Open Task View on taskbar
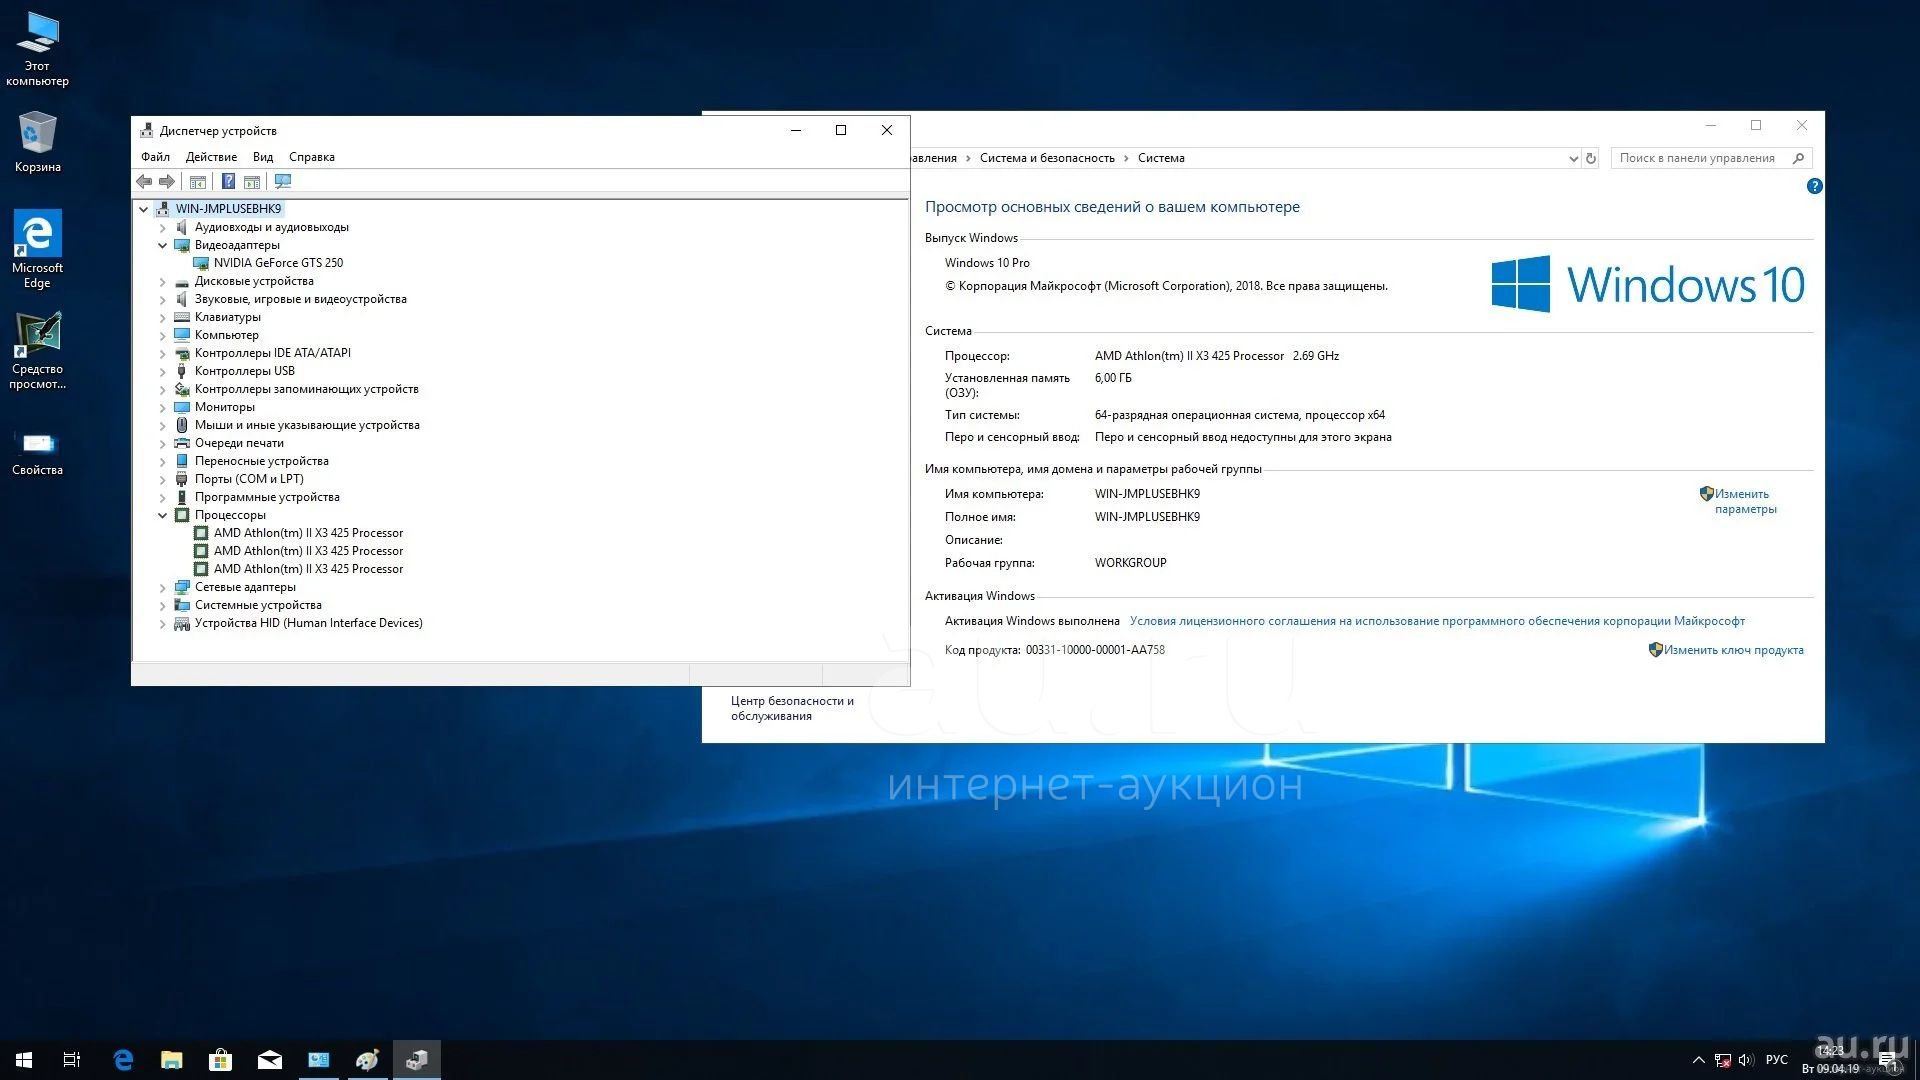Image resolution: width=1920 pixels, height=1080 pixels. coord(72,1060)
